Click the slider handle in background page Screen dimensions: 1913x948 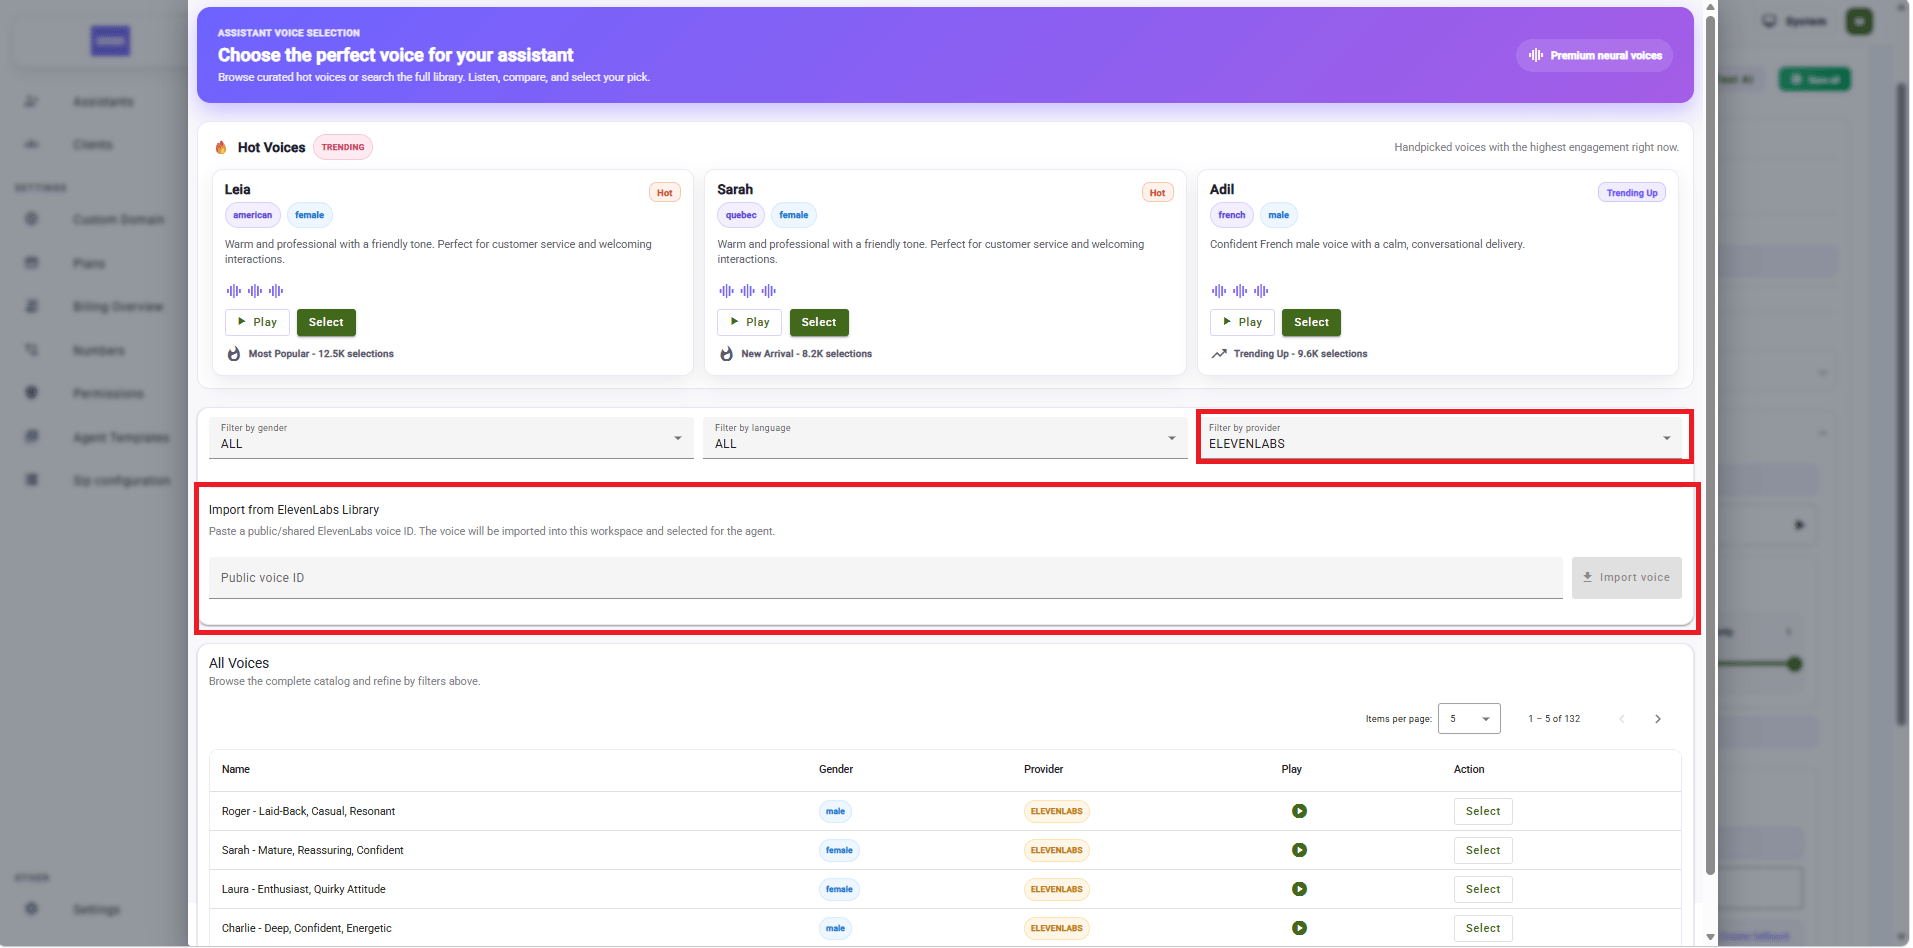point(1795,664)
